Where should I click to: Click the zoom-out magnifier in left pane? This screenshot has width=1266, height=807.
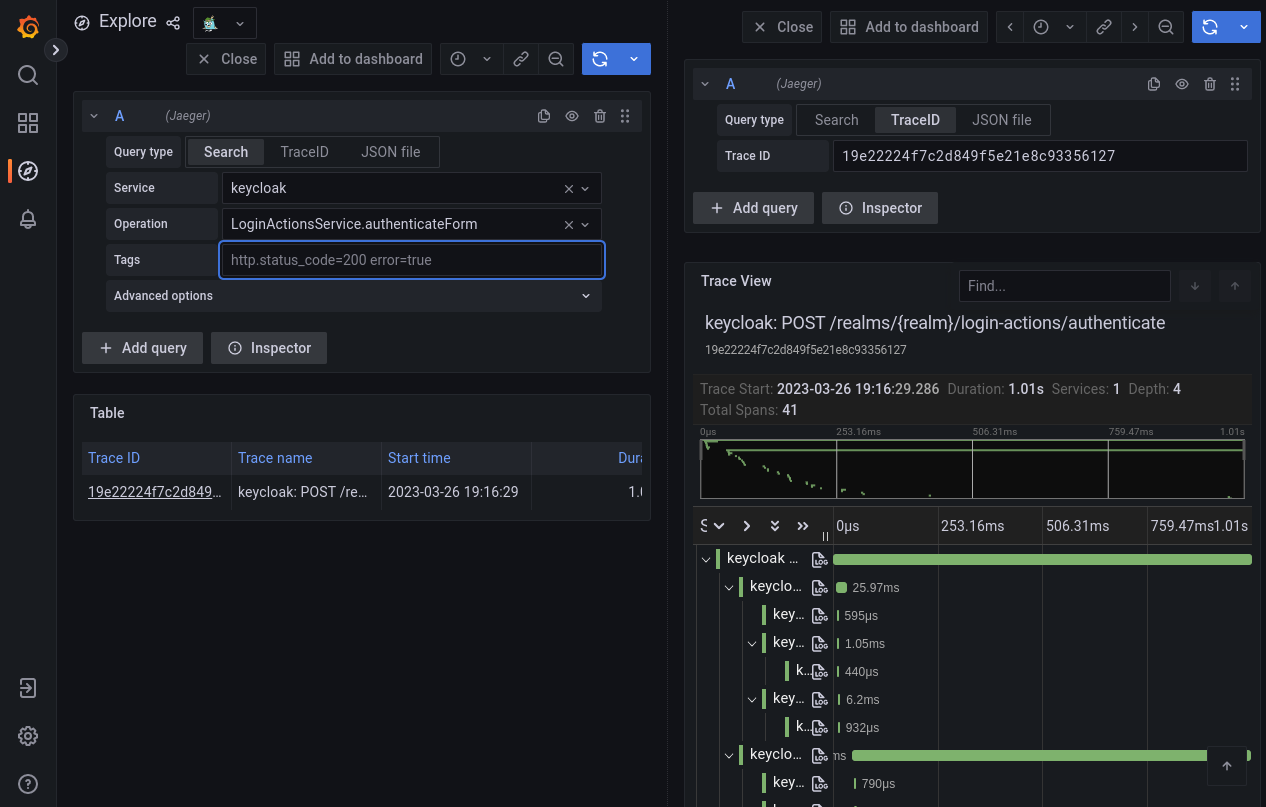tap(556, 59)
